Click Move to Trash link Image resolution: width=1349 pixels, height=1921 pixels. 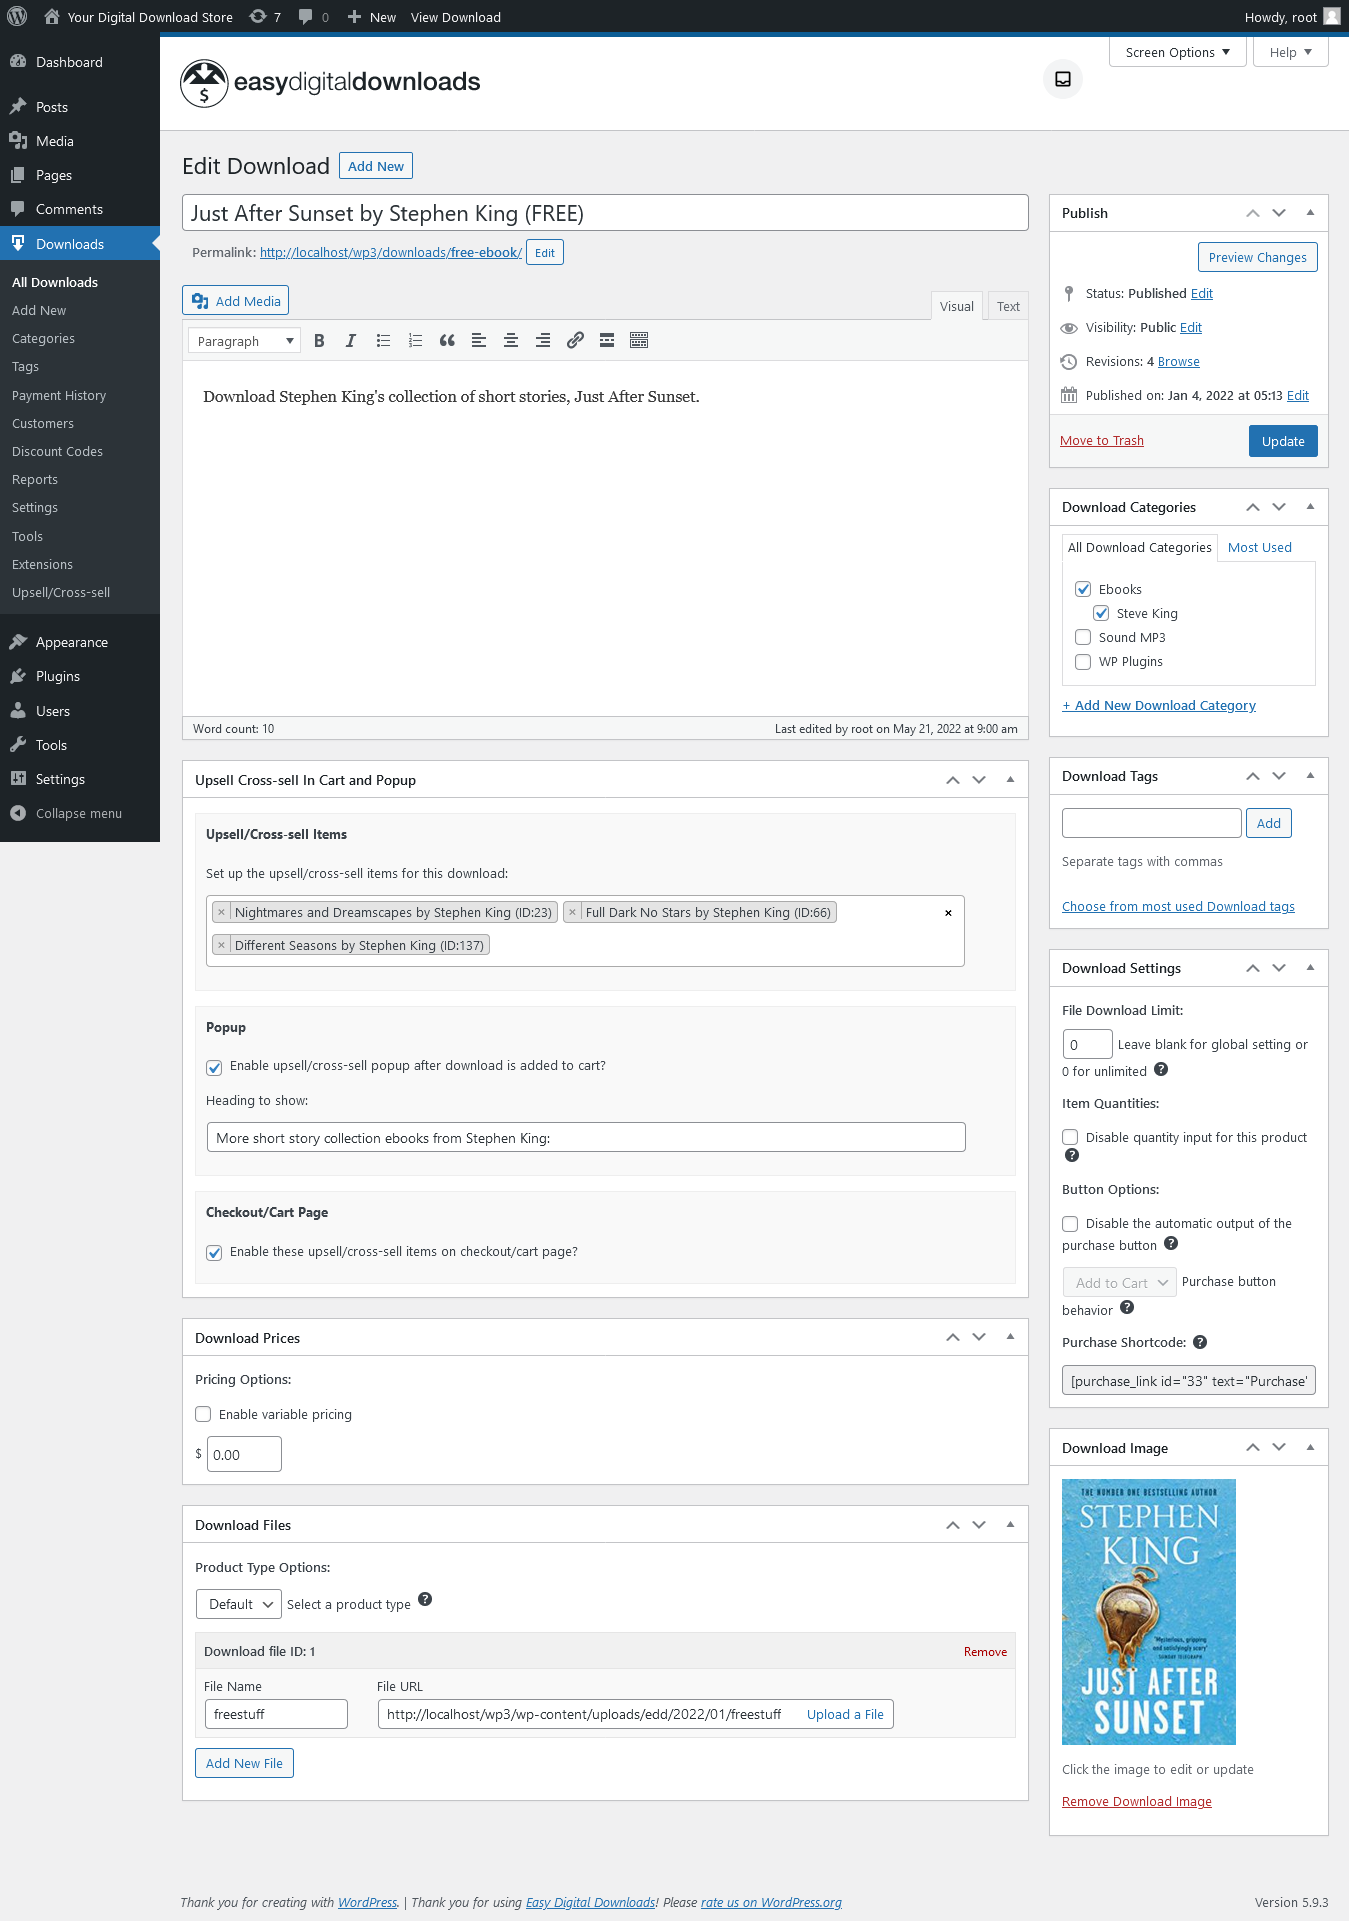(x=1102, y=441)
